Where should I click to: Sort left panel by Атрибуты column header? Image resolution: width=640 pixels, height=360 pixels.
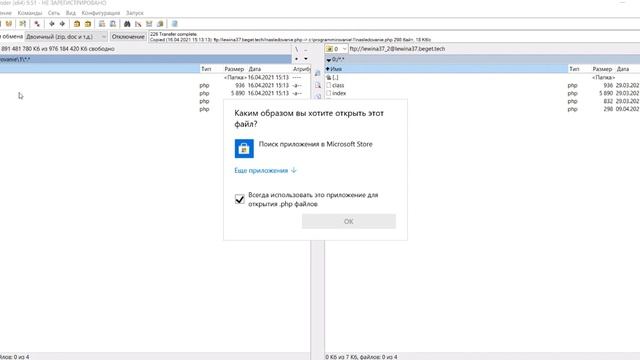coord(301,69)
